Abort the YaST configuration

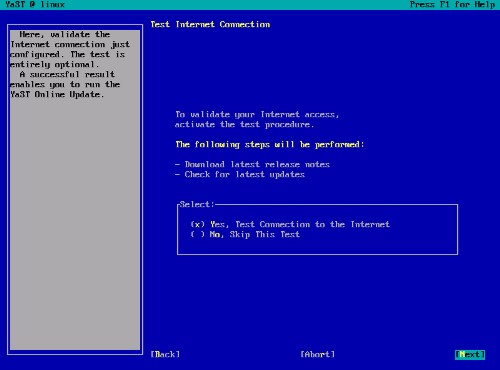point(318,354)
